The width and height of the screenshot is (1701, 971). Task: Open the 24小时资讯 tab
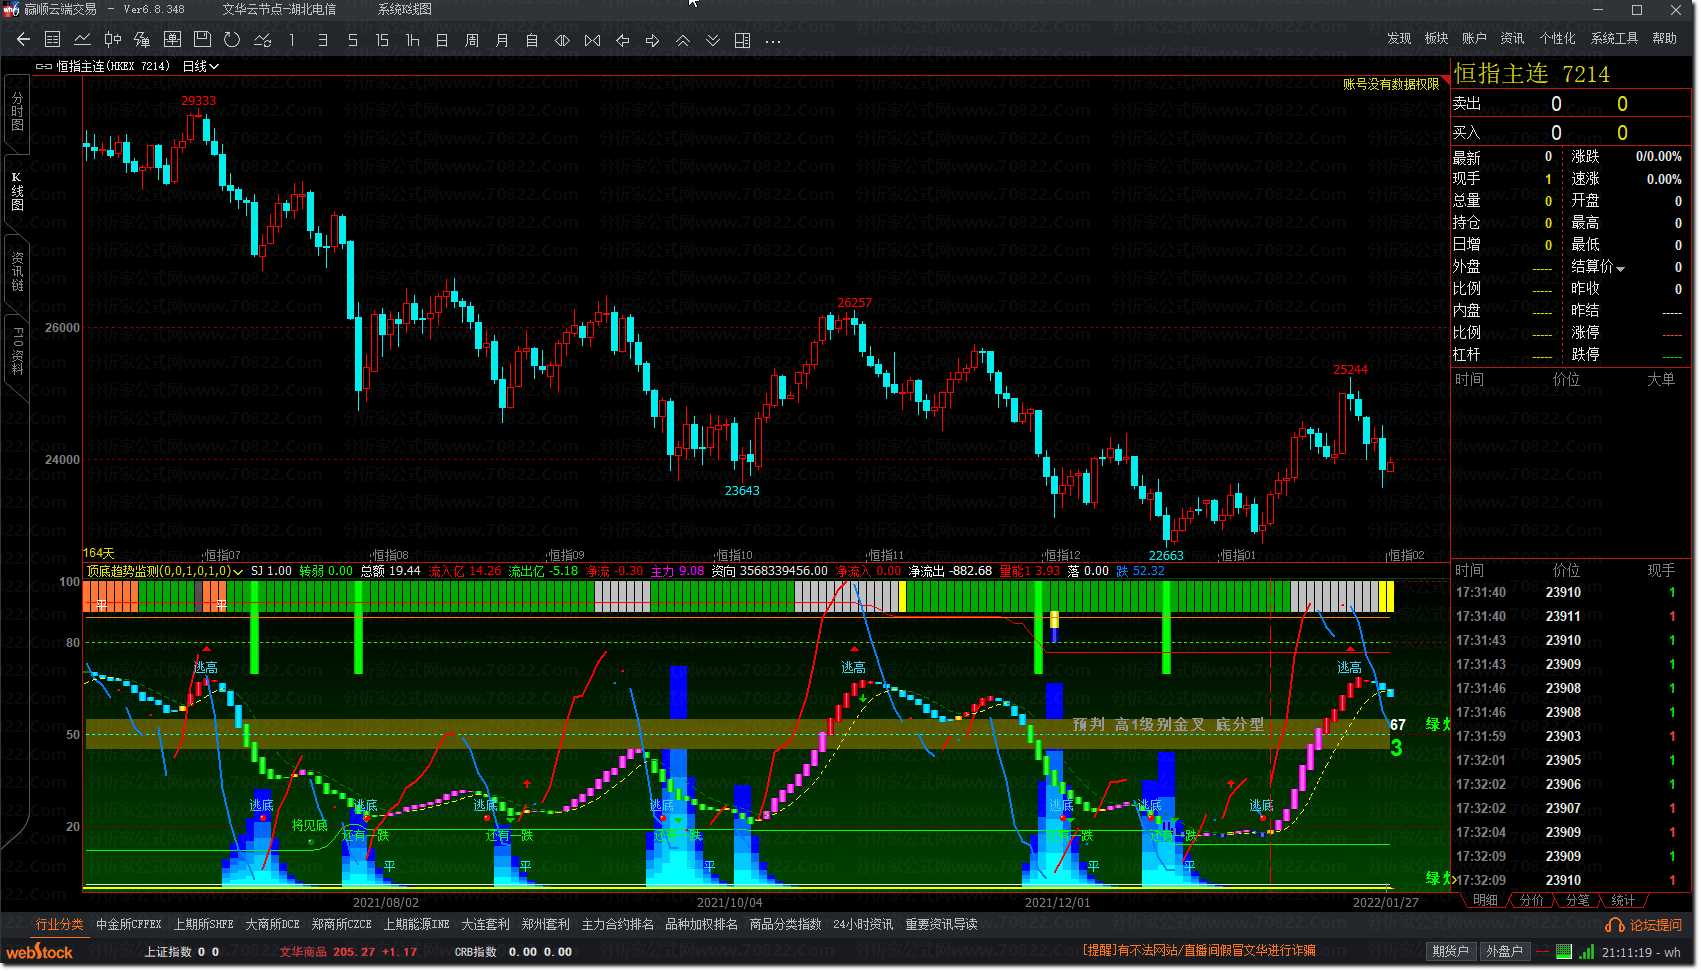[x=863, y=924]
